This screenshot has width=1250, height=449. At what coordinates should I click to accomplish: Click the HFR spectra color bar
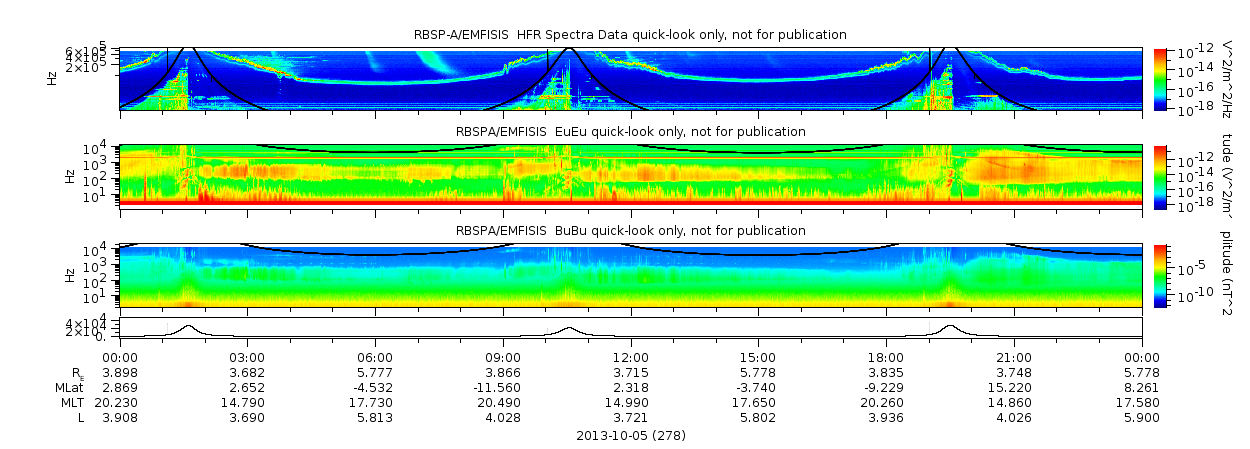click(x=1160, y=78)
